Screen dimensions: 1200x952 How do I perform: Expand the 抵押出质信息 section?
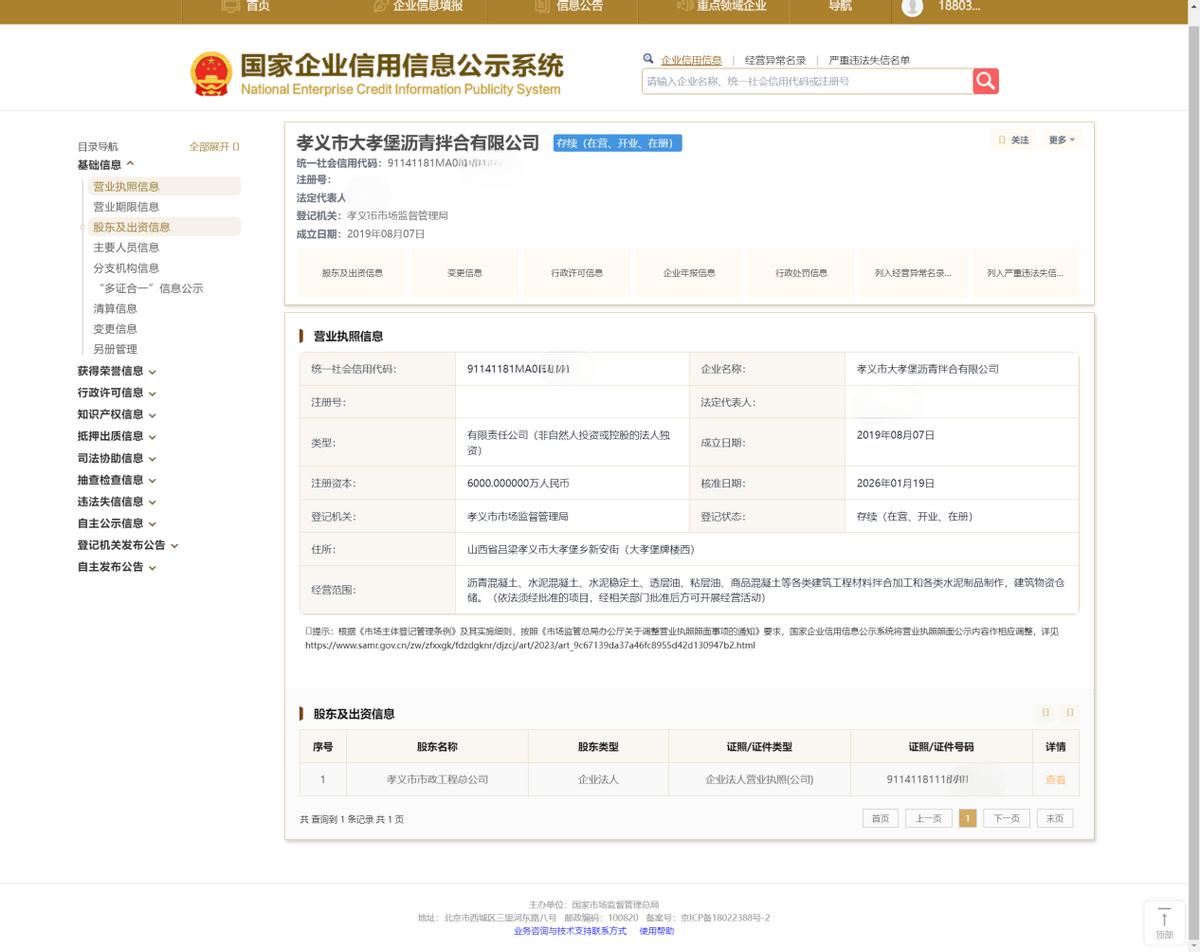coord(117,436)
